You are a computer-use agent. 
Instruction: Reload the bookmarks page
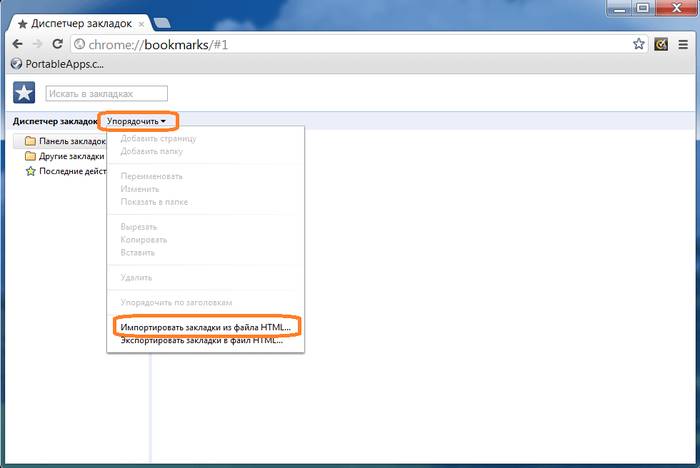click(x=58, y=45)
